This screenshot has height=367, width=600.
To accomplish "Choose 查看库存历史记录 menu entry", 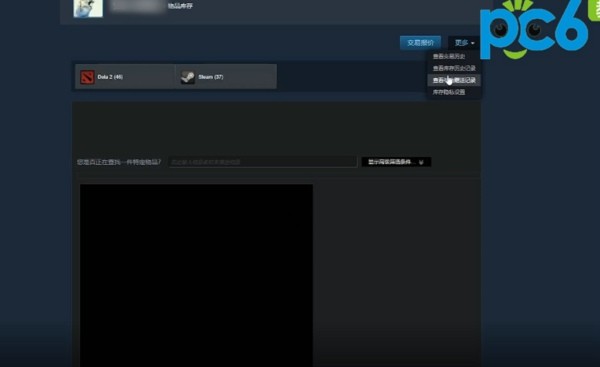I will pyautogui.click(x=454, y=68).
